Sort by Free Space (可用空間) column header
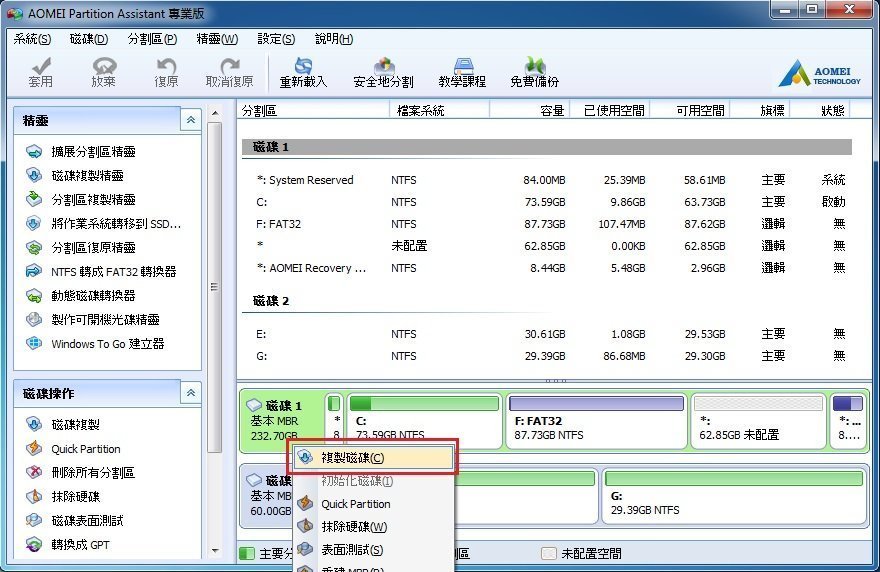Screen dimensions: 880x572 [x=690, y=111]
